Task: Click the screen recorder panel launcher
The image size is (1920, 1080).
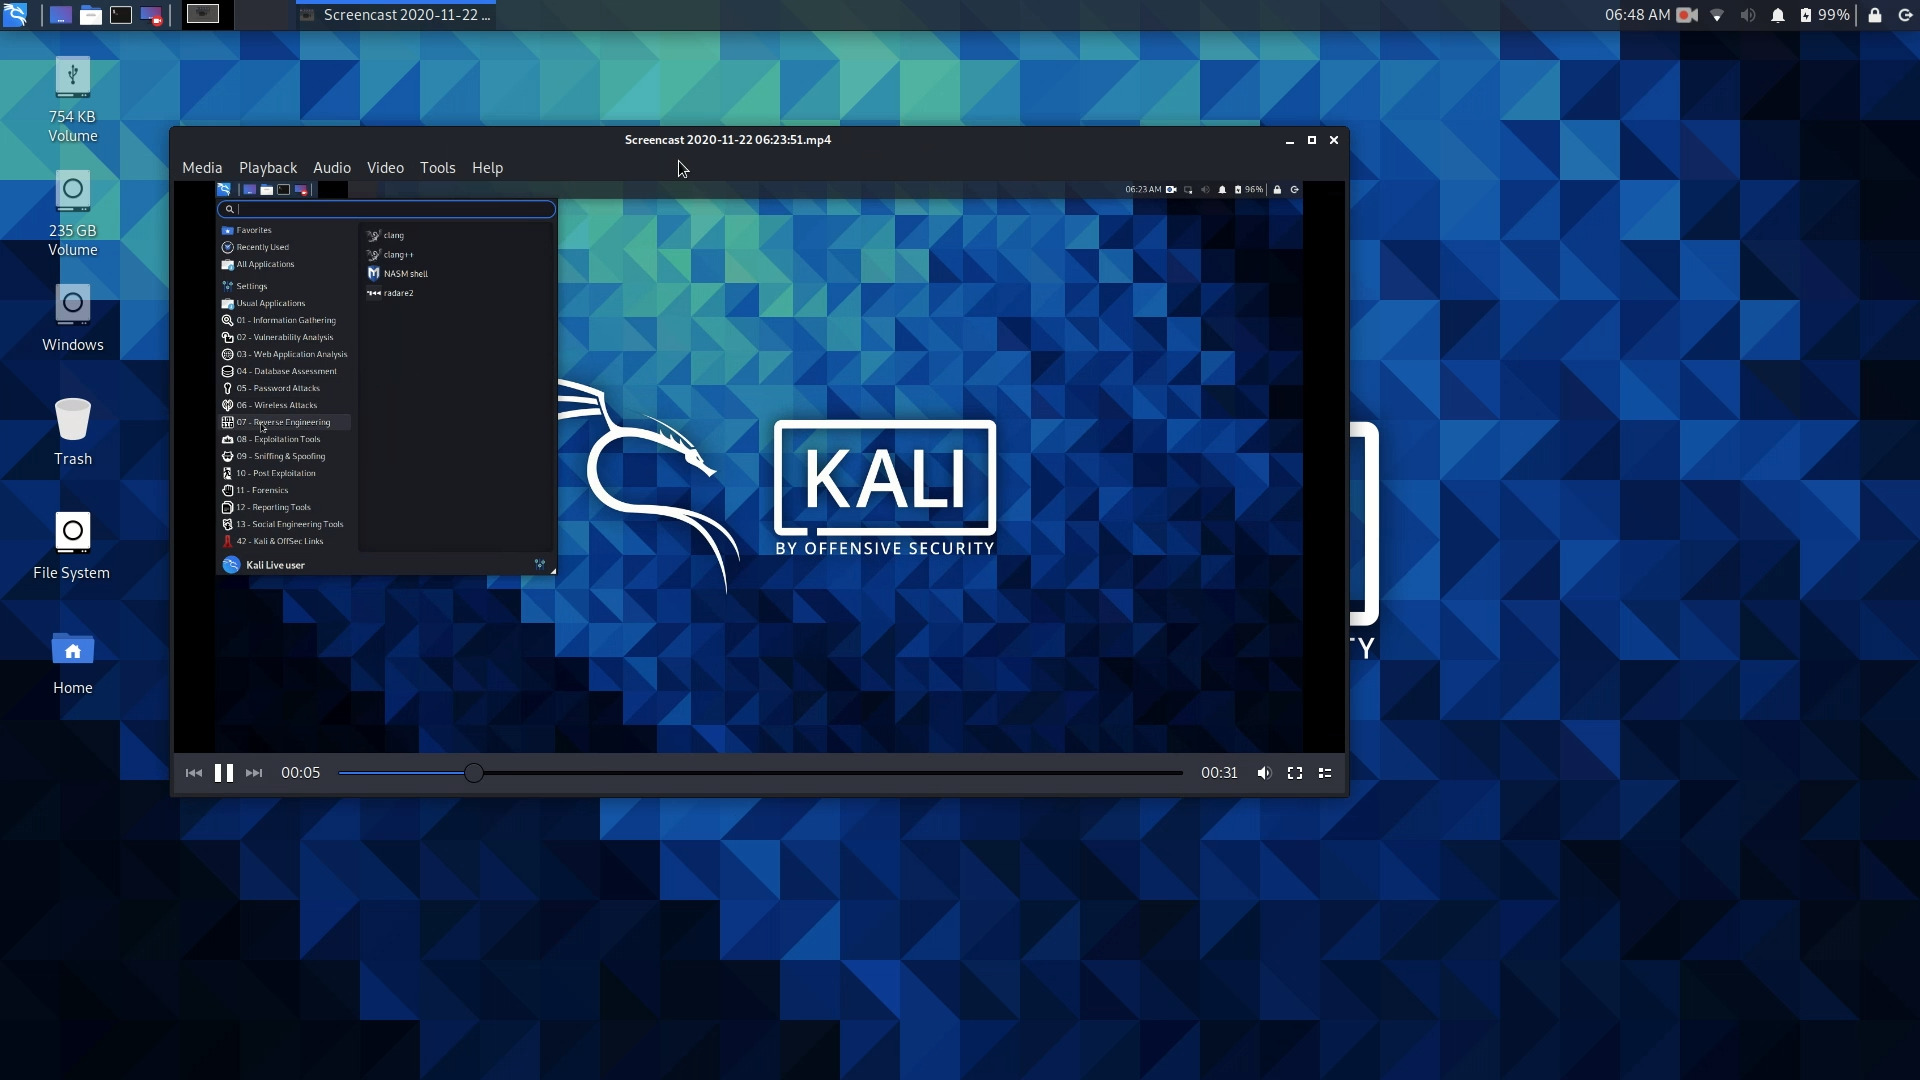Action: [x=151, y=15]
